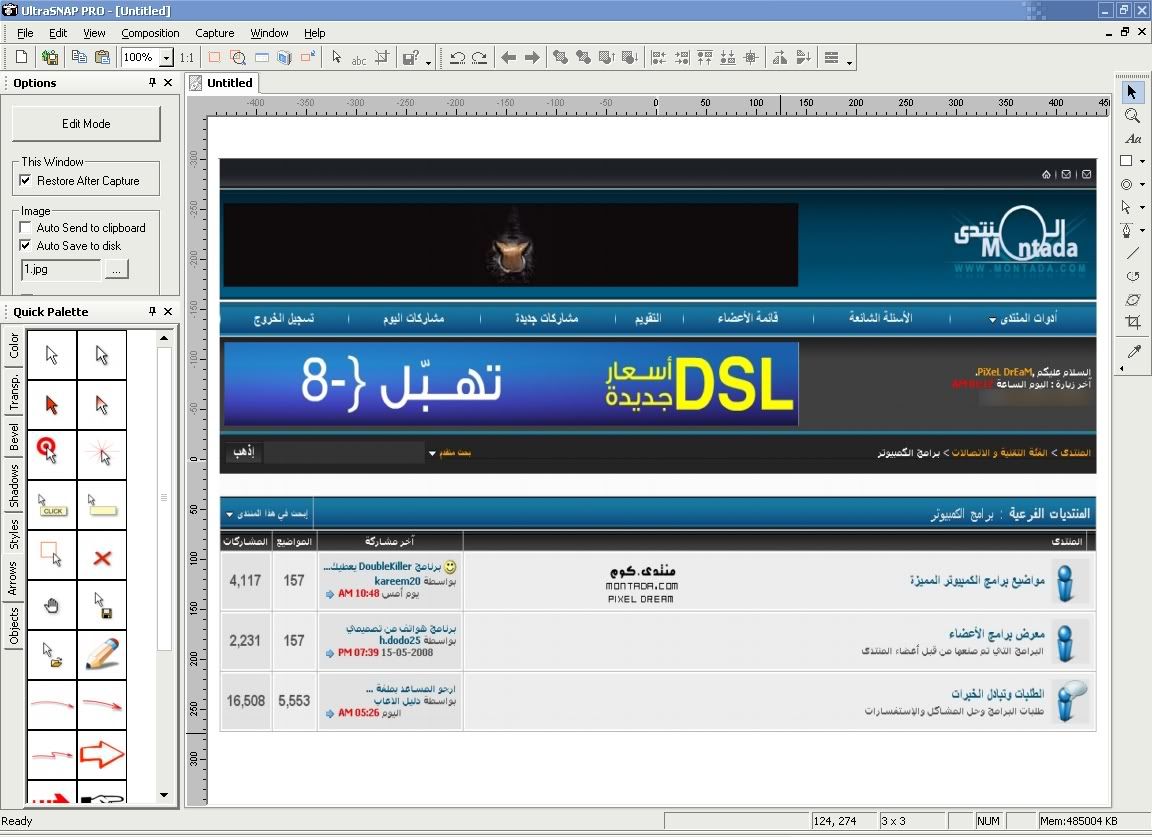This screenshot has width=1152, height=837.
Task: Pick the red target cursor in Quick Palette
Action: pyautogui.click(x=51, y=454)
